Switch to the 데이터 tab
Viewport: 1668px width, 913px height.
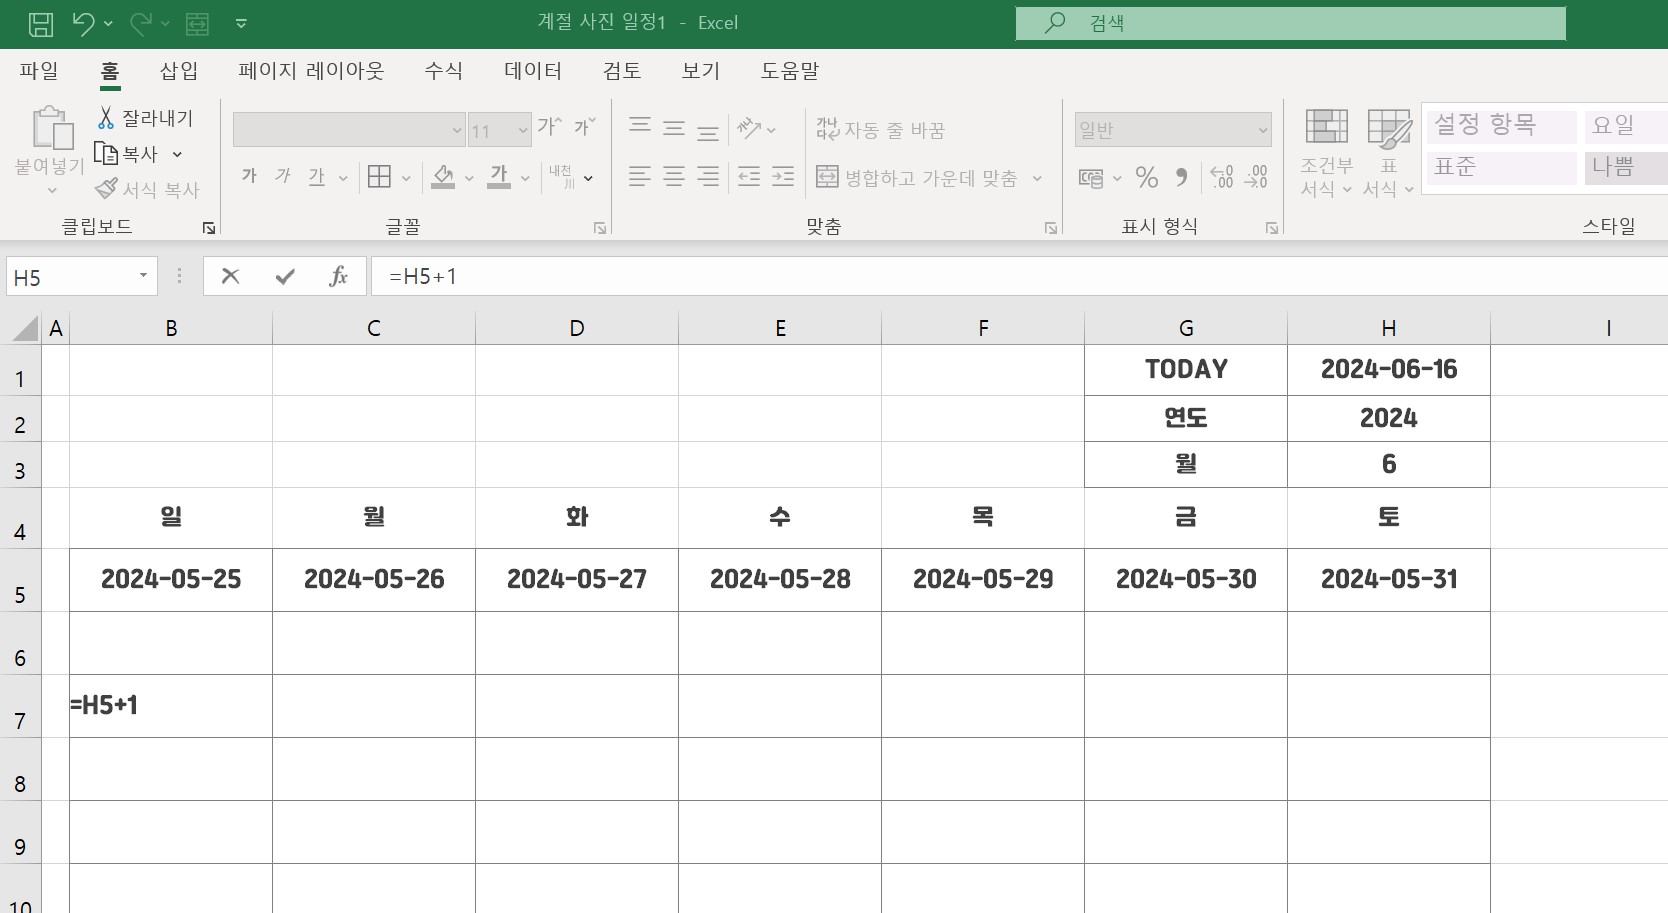[x=533, y=71]
